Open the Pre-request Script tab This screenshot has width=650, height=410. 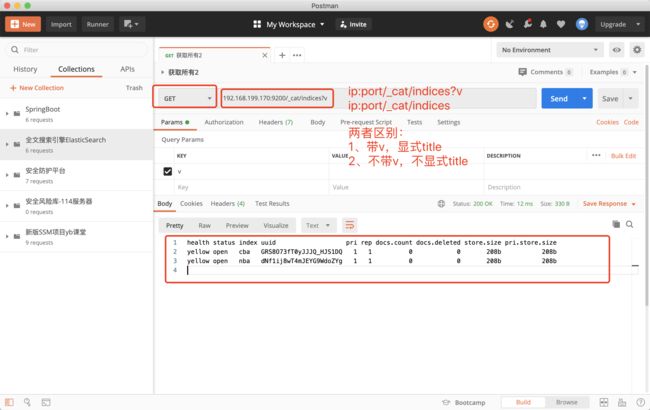(x=366, y=122)
